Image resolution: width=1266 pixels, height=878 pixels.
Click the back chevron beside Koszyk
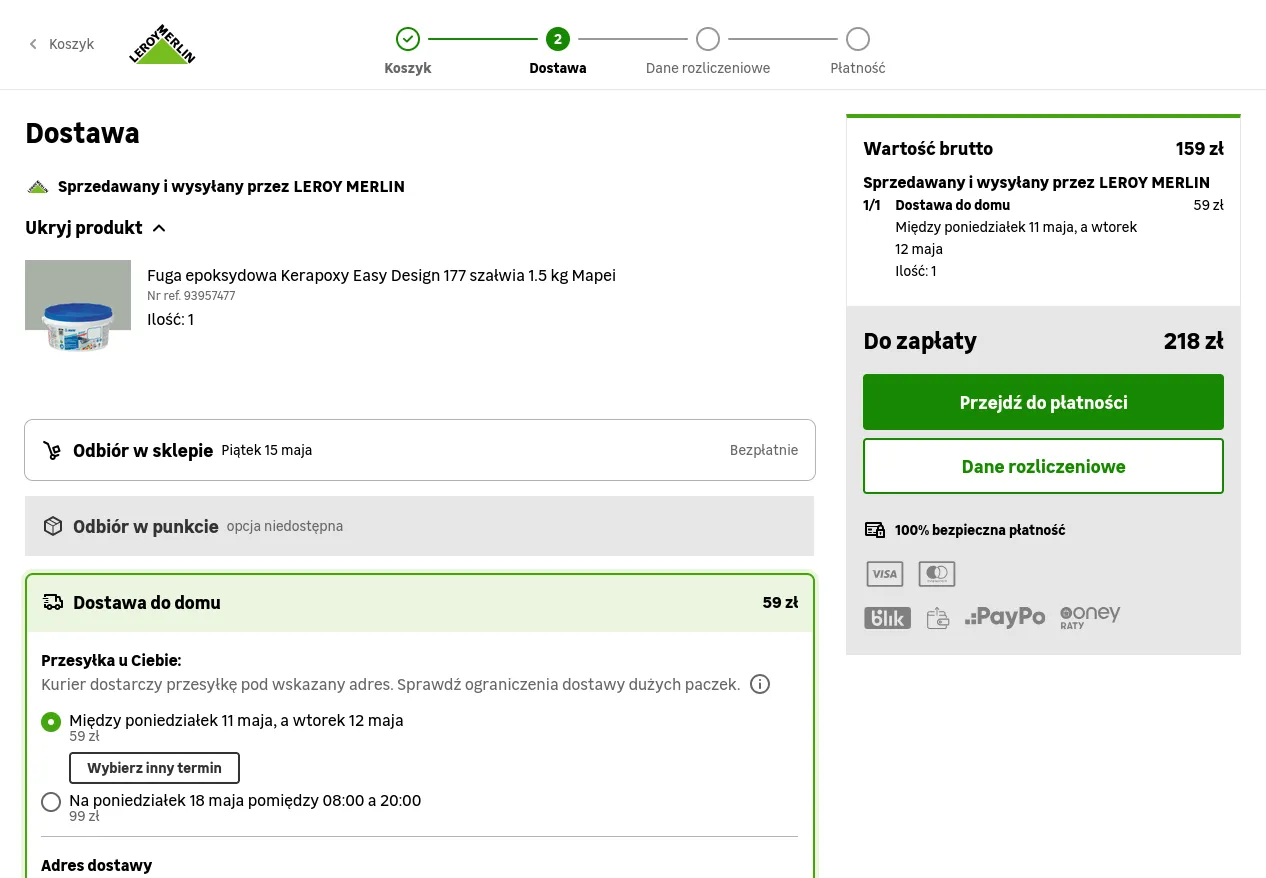pyautogui.click(x=33, y=44)
